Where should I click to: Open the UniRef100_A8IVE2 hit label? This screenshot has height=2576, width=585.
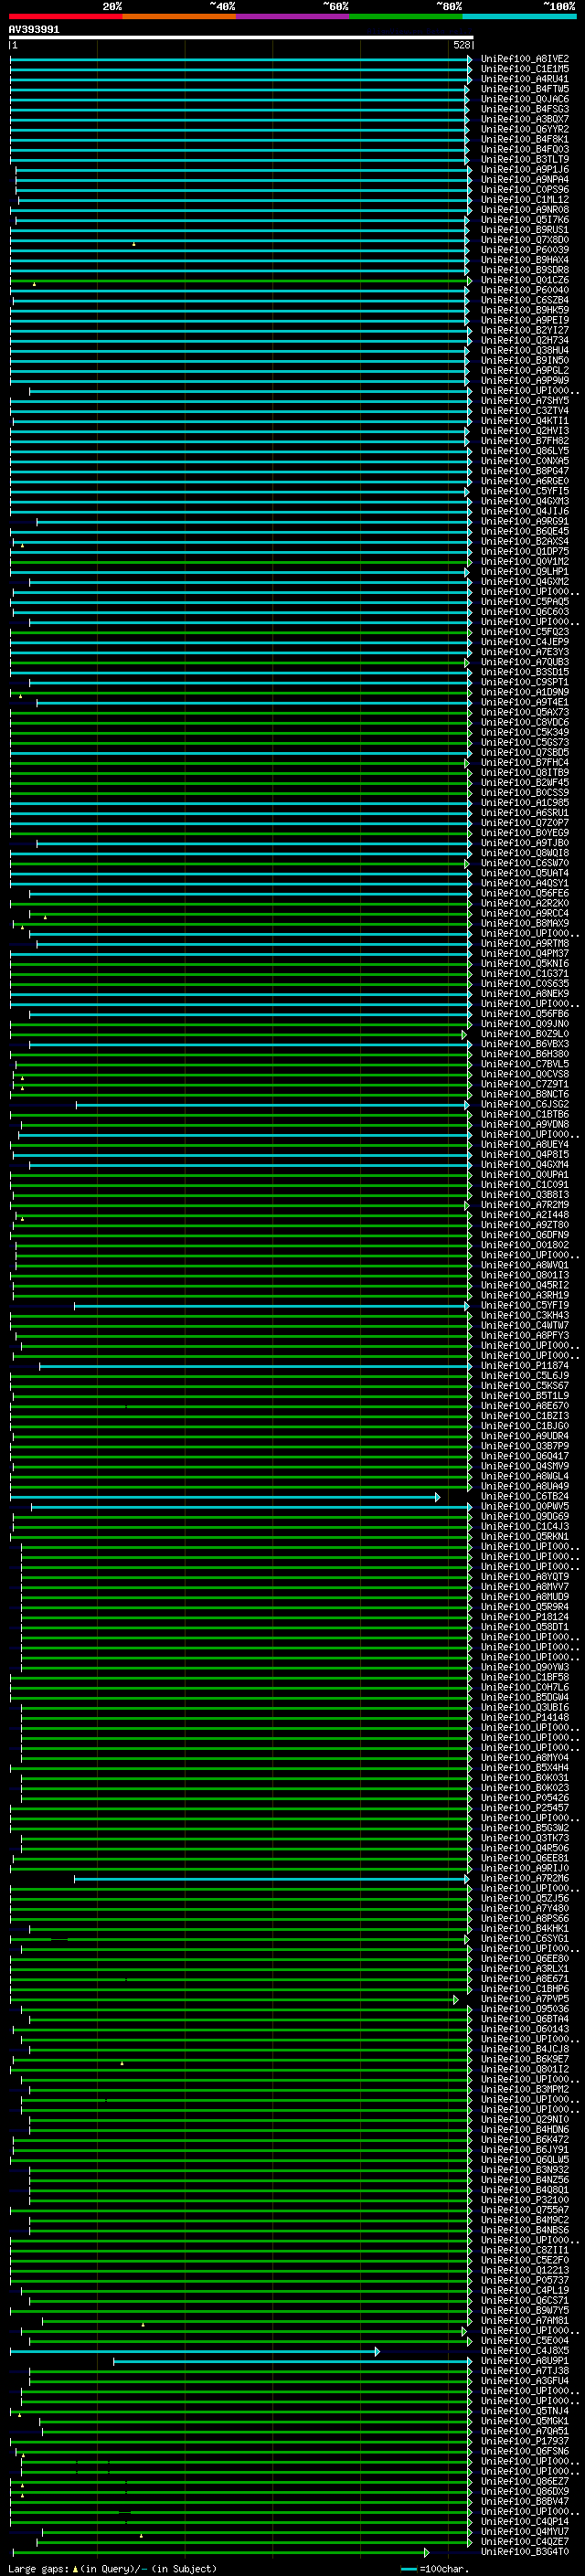coord(524,59)
